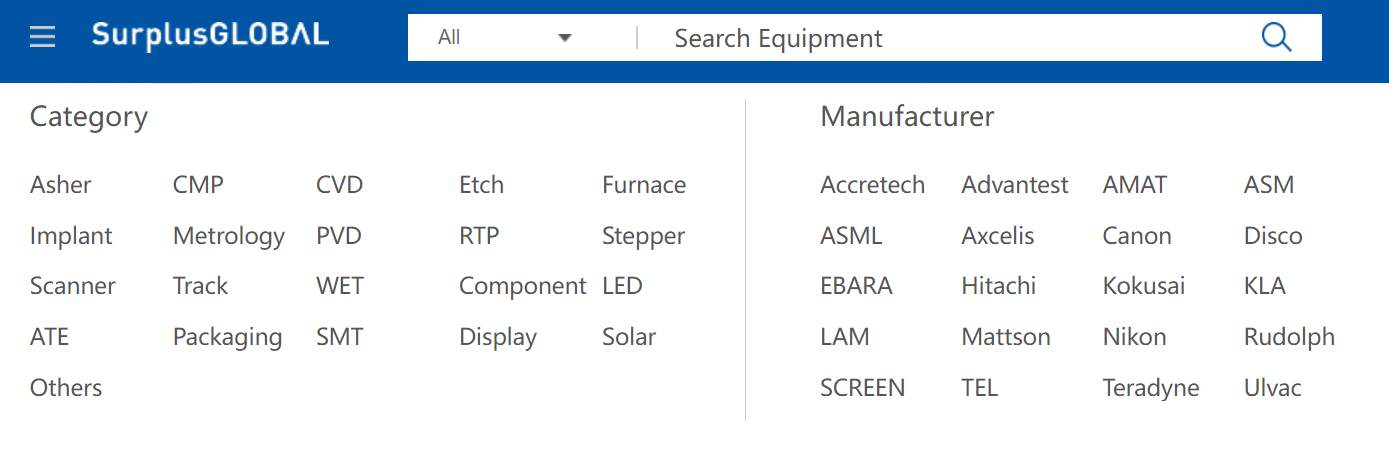Open the ATE category
Image resolution: width=1389 pixels, height=453 pixels.
pyautogui.click(x=50, y=337)
